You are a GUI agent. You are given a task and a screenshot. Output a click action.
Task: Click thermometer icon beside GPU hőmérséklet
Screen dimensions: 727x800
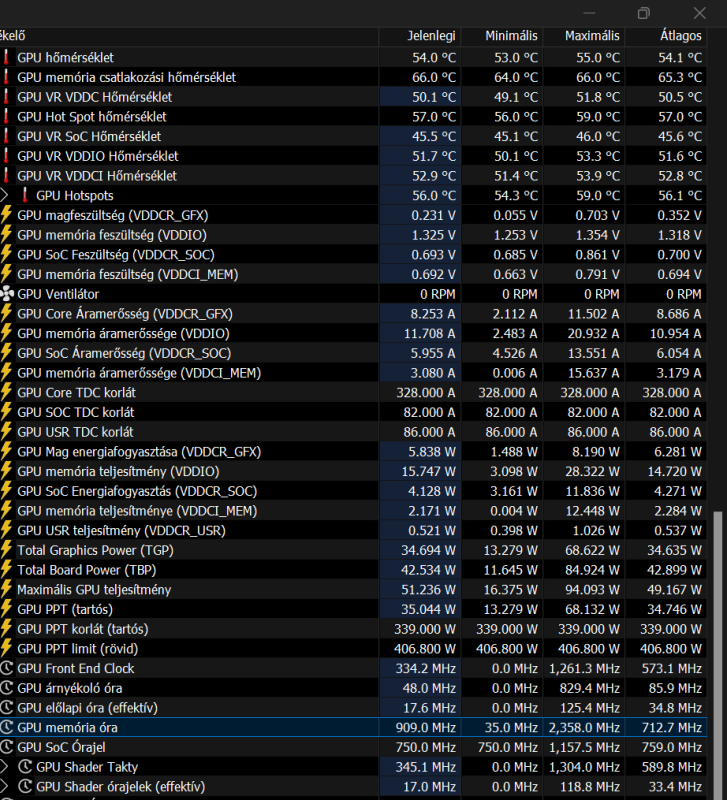click(6, 57)
